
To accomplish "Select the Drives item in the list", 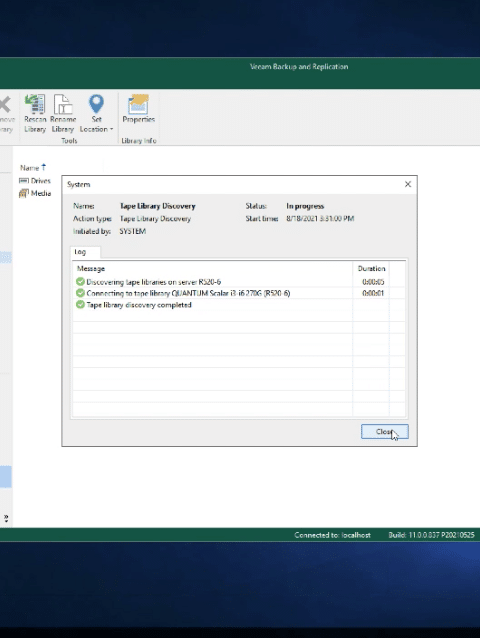I will click(x=35, y=181).
